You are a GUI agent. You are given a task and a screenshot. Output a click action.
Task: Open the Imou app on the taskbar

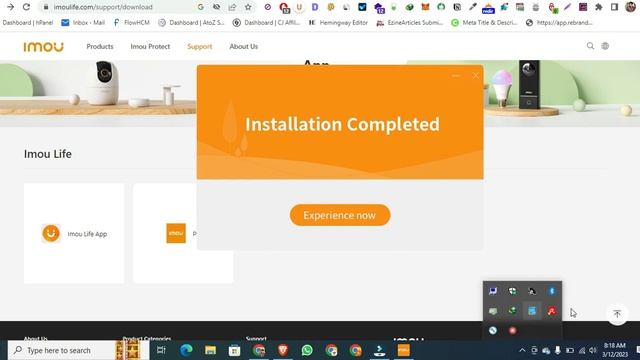click(x=404, y=350)
